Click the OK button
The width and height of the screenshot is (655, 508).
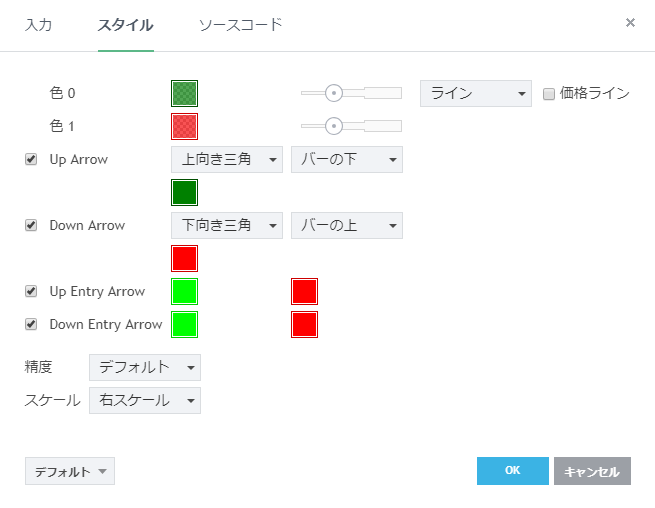pyautogui.click(x=512, y=471)
